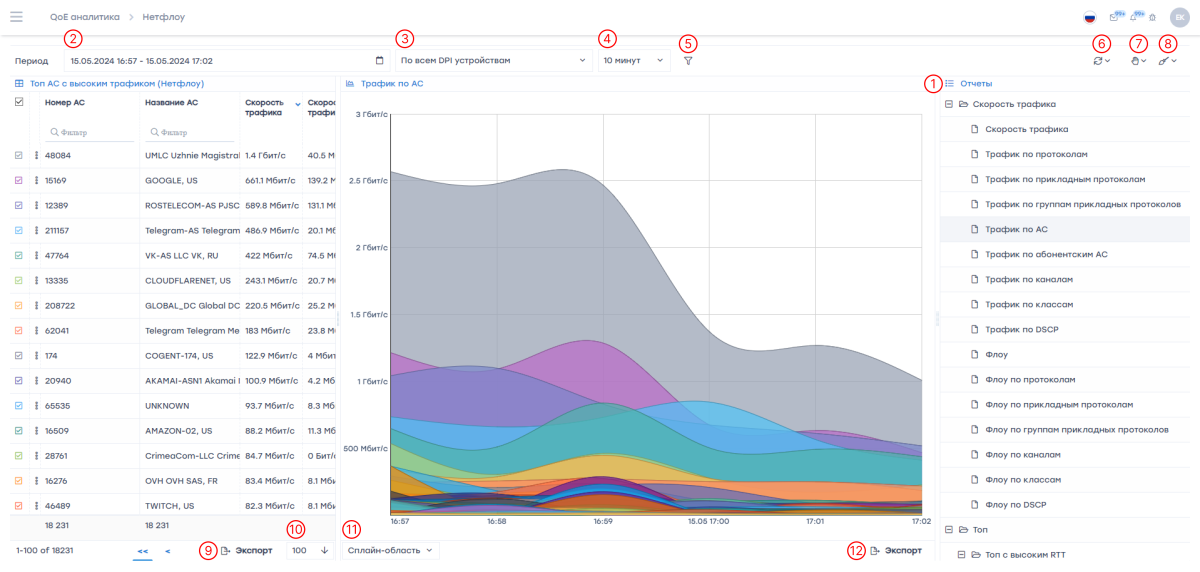Click the hand pointer mode icon

click(1137, 62)
